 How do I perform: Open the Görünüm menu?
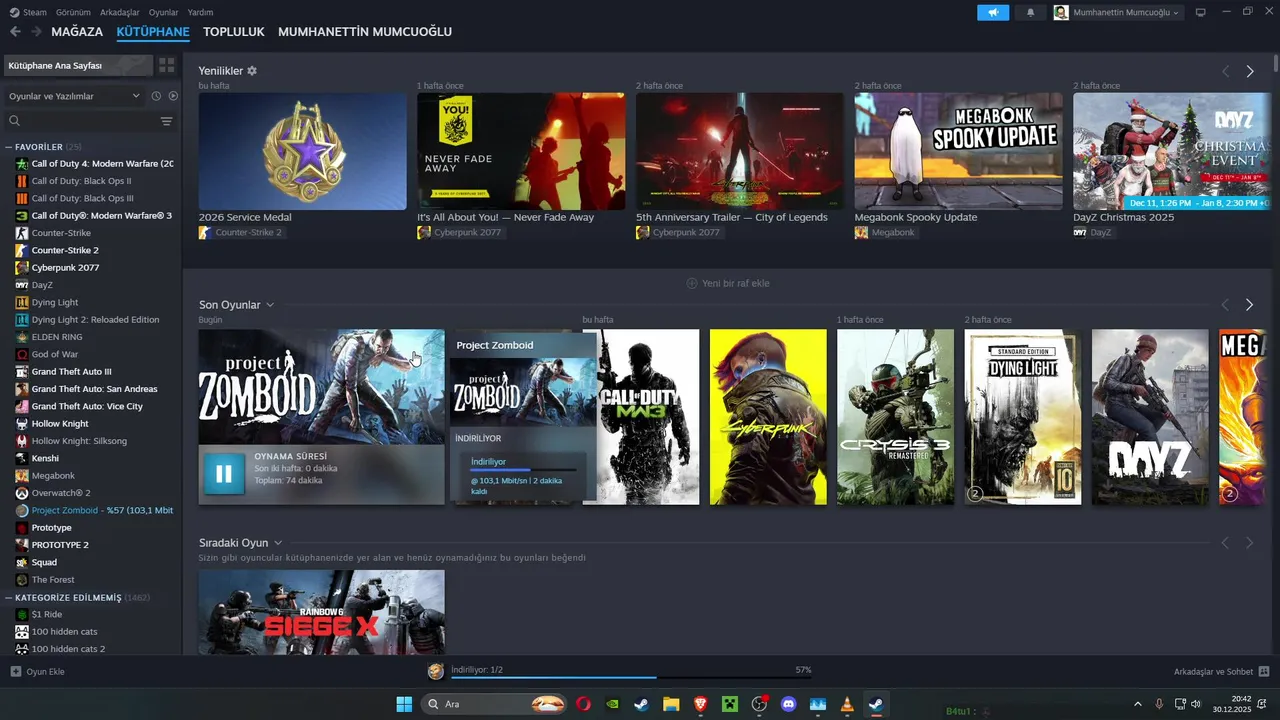(x=73, y=12)
